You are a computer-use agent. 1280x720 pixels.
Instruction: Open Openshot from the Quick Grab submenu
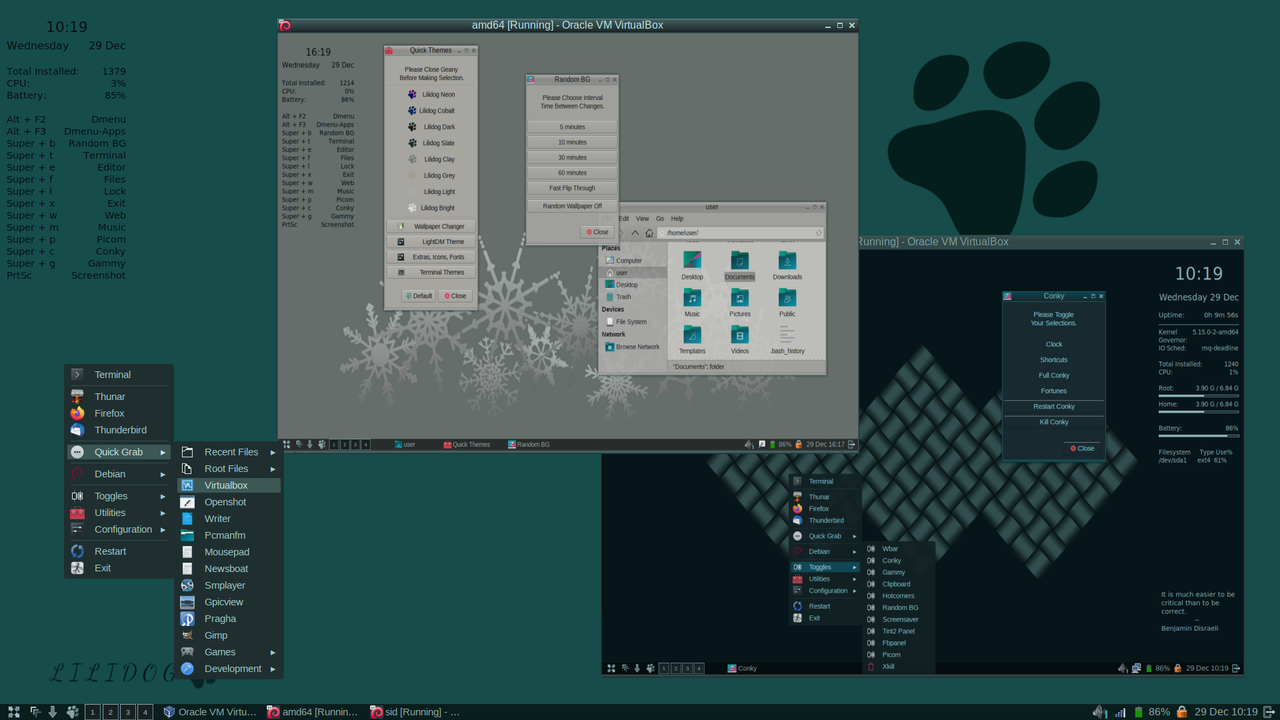click(229, 502)
